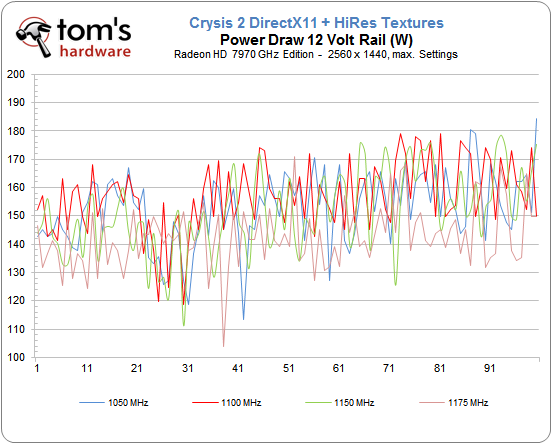Viewport: 552px width, 444px height.
Task: Click the title "Crysis 2 DirectX11 + HiRes Textures"
Action: [x=316, y=23]
